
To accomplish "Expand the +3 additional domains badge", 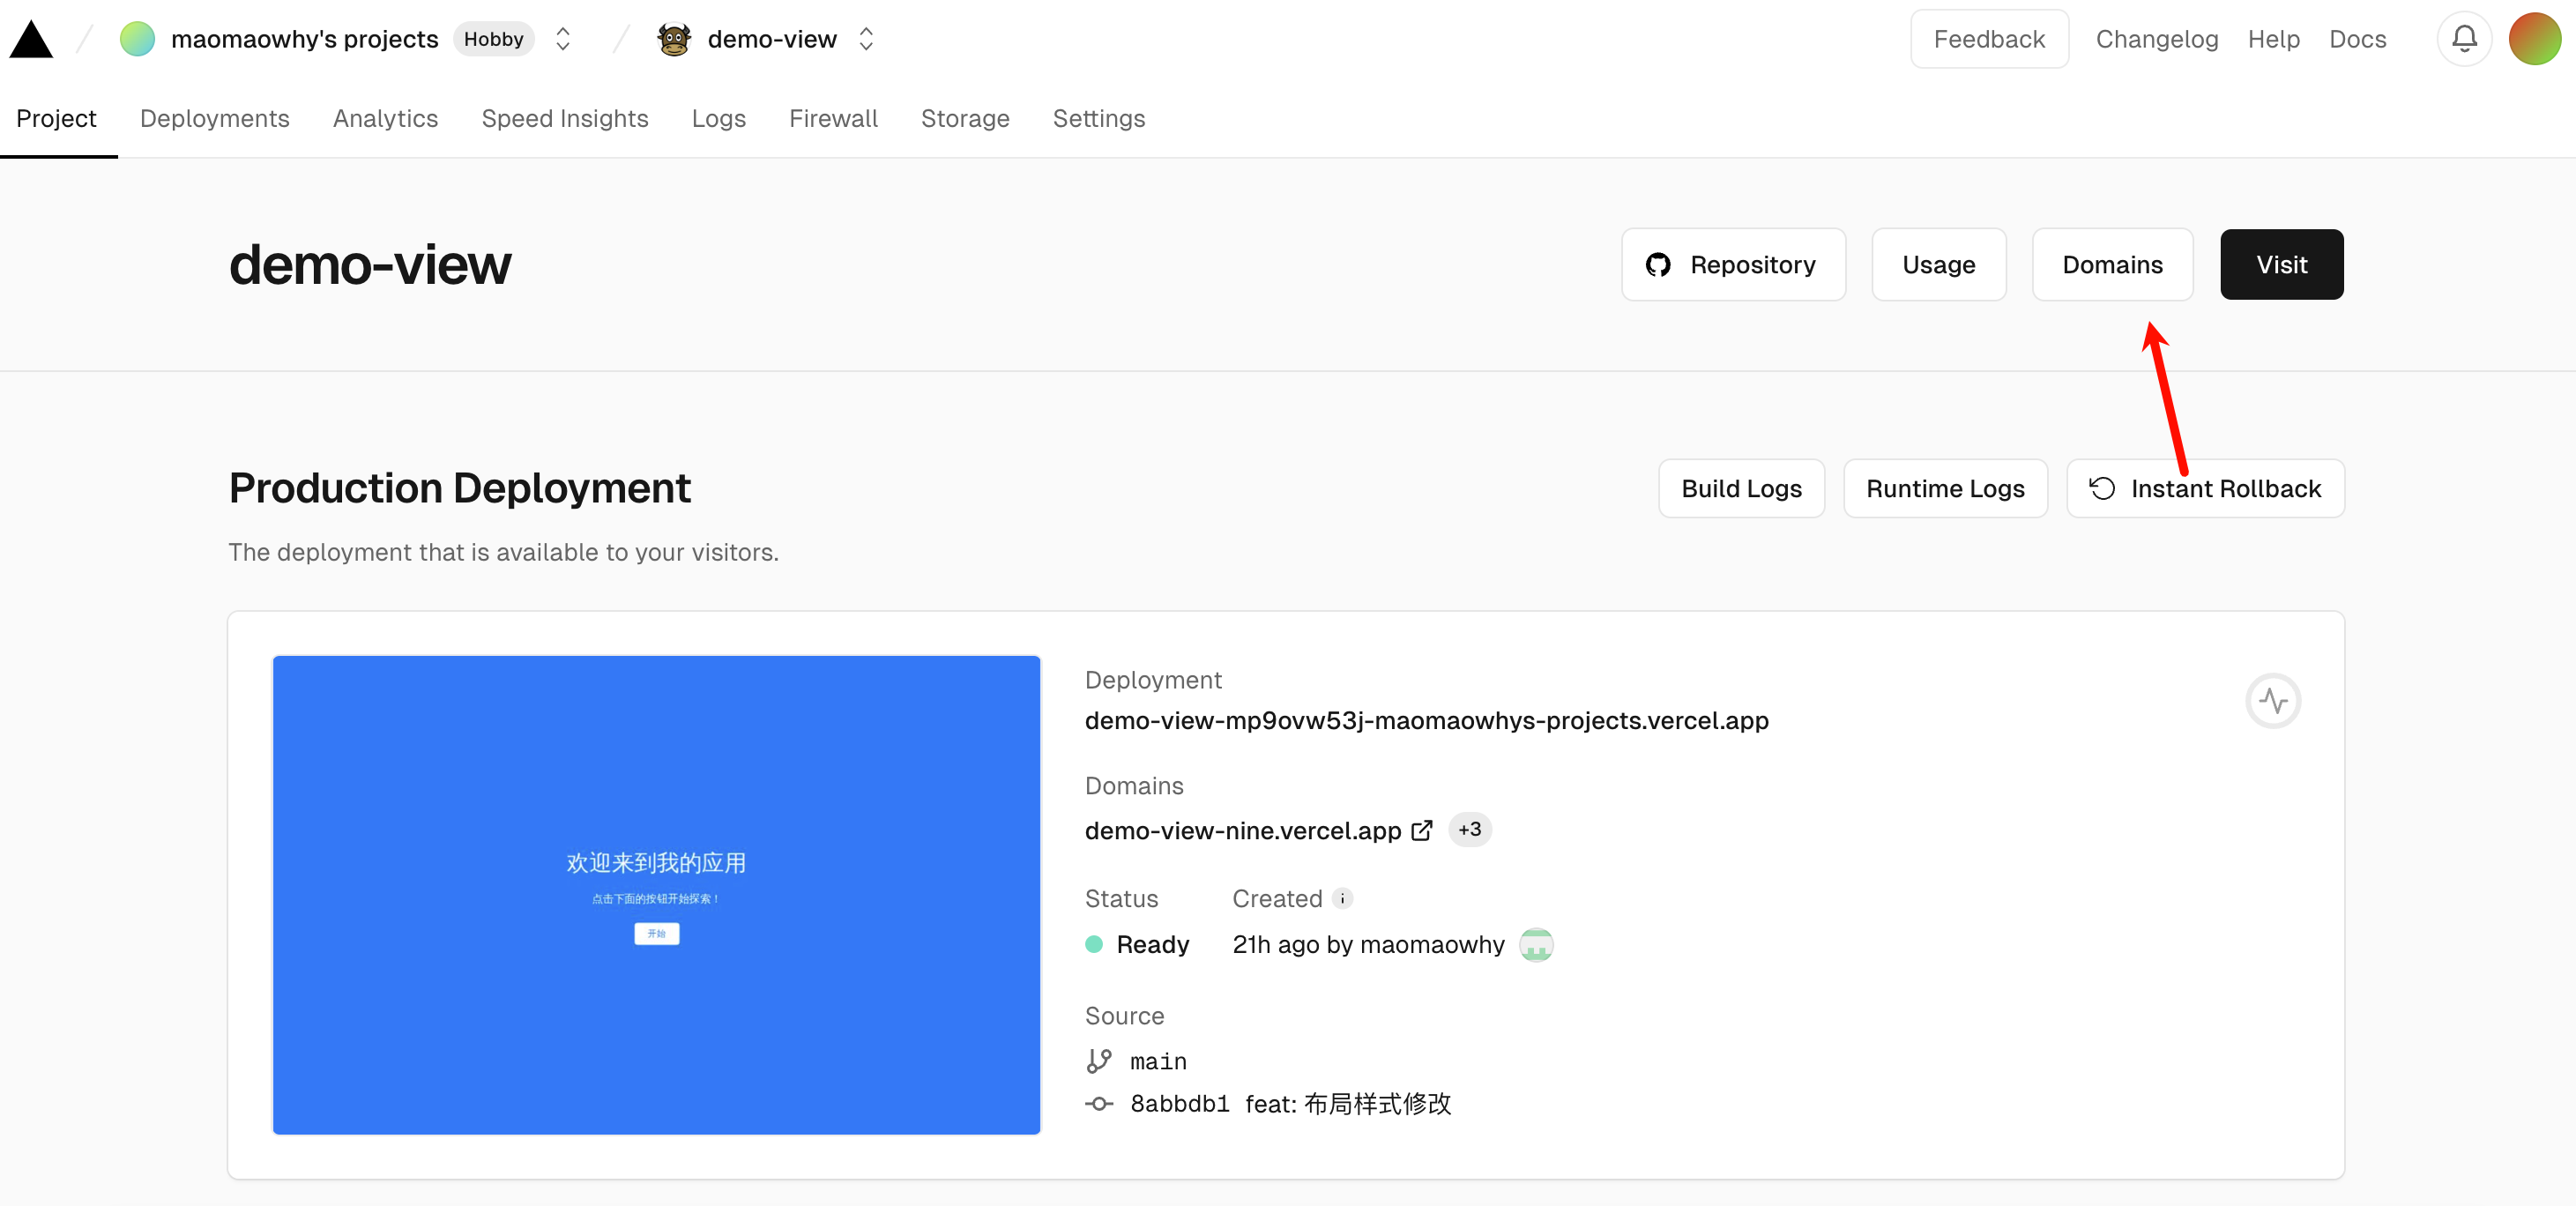I will (1469, 829).
